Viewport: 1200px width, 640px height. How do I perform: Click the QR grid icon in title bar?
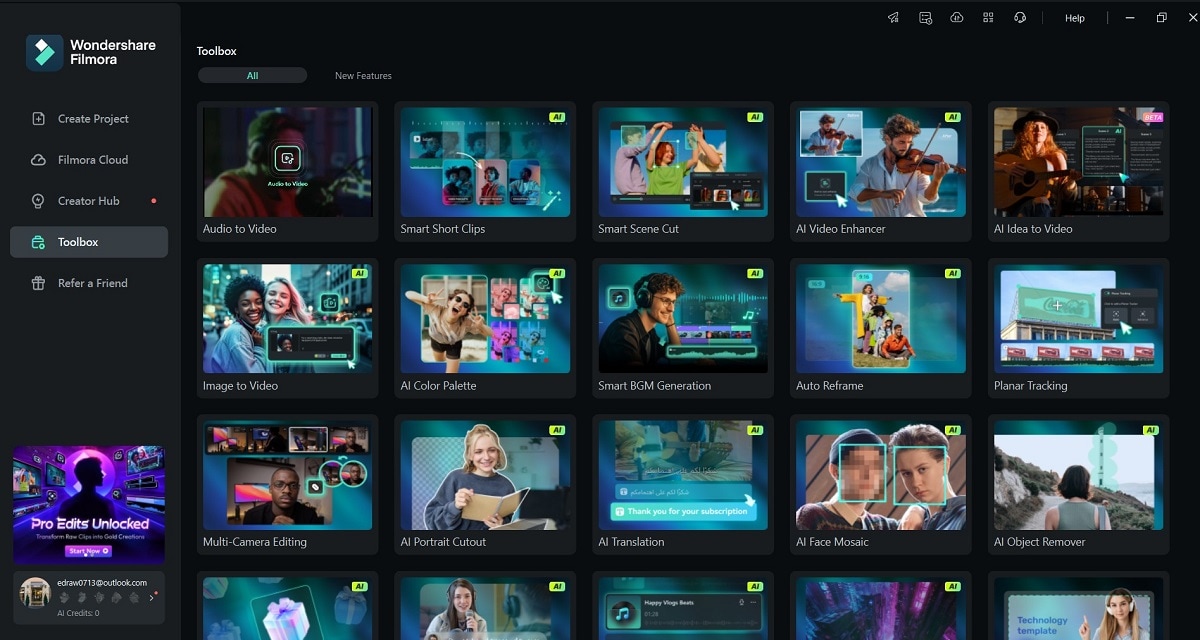[988, 18]
